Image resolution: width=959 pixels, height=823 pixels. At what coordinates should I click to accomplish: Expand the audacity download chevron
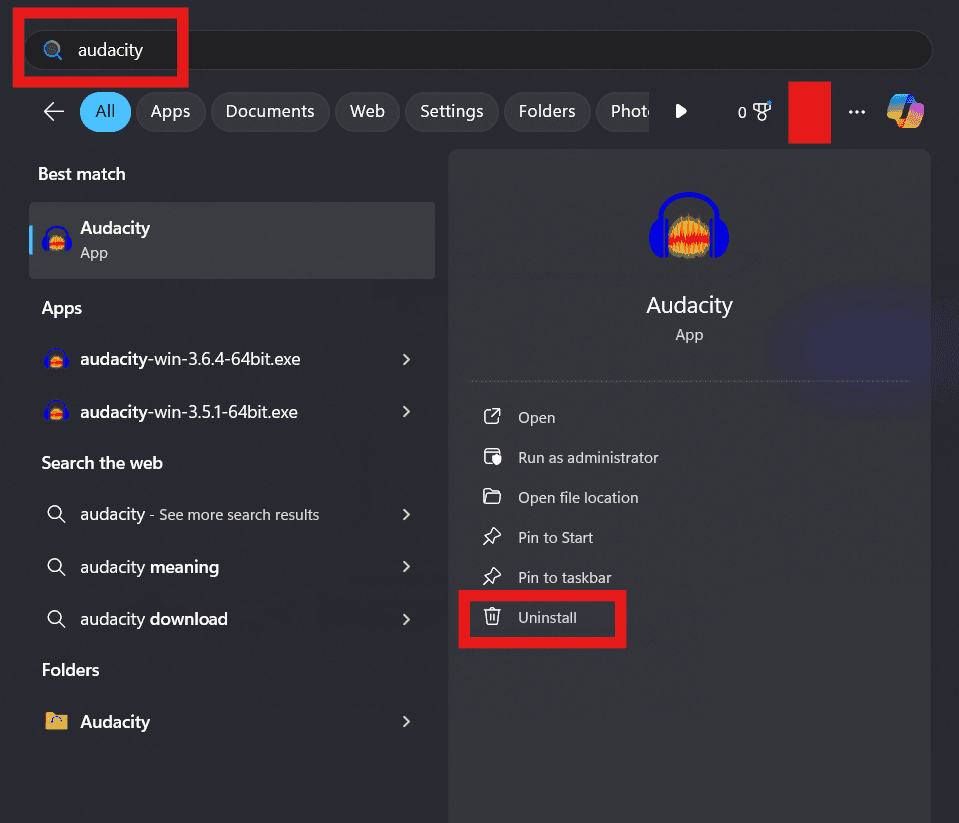pyautogui.click(x=406, y=619)
